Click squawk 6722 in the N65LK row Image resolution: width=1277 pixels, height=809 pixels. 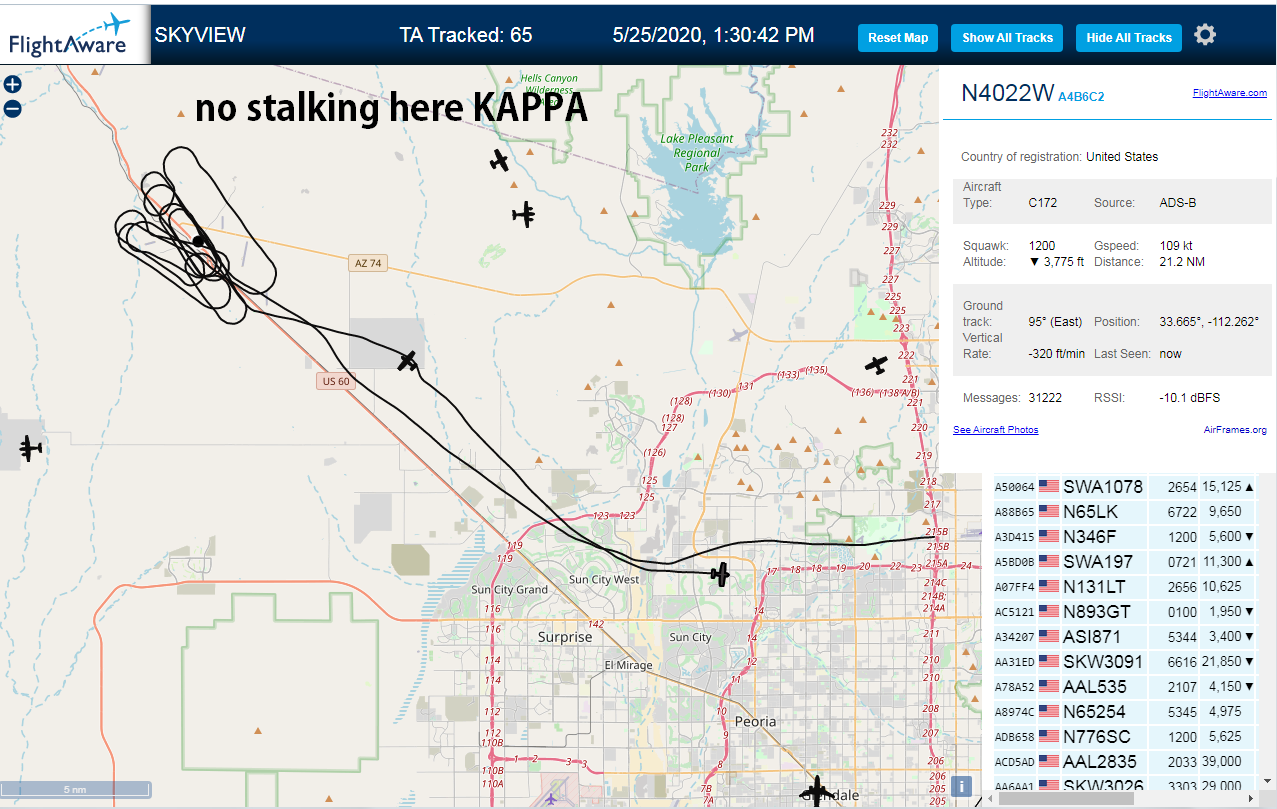(x=1182, y=512)
